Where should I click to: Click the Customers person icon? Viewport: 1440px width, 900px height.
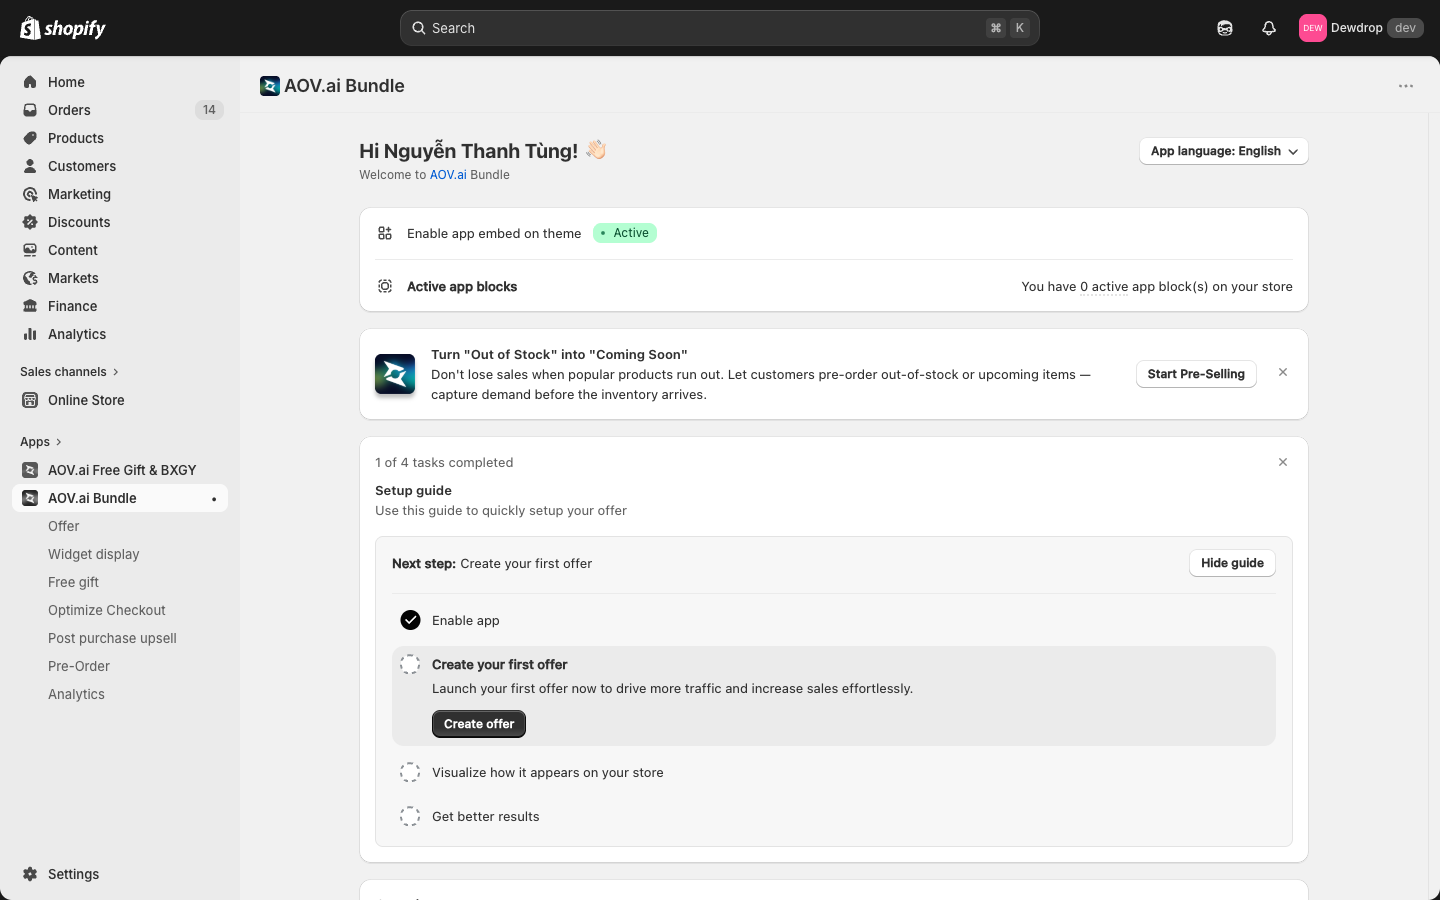click(30, 166)
